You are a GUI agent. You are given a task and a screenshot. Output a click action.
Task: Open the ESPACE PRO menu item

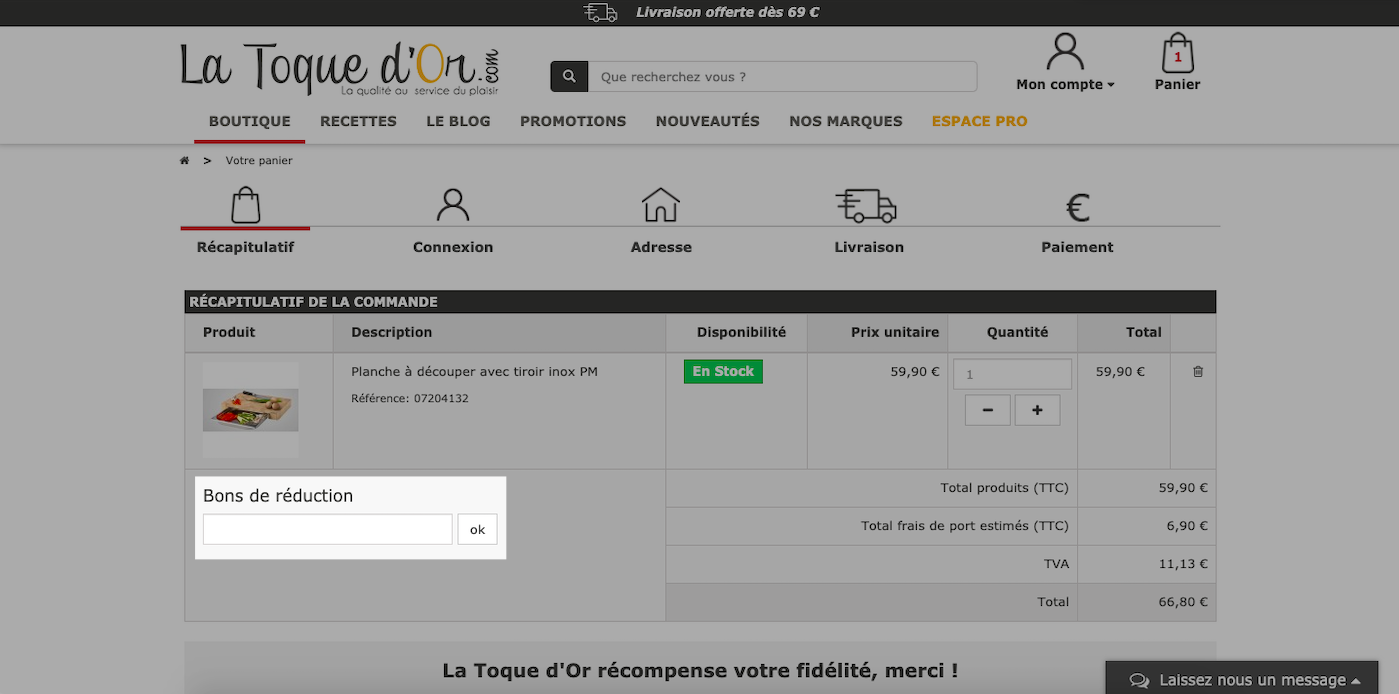[979, 121]
